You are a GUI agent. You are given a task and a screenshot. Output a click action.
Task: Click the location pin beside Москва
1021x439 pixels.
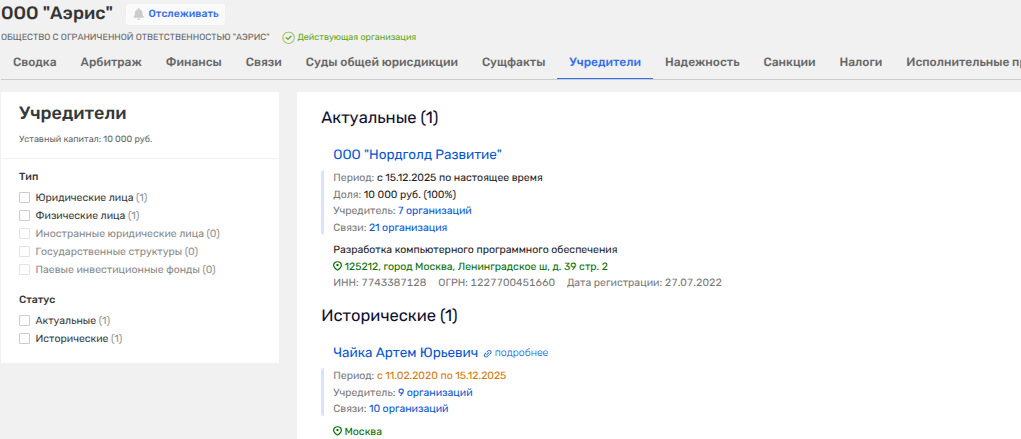pyautogui.click(x=337, y=431)
